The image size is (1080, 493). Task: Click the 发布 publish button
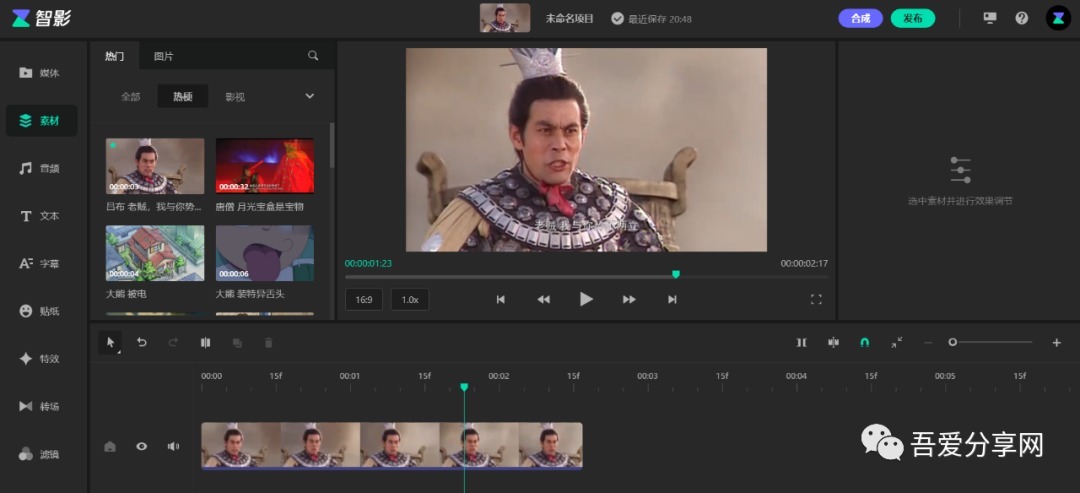coord(912,18)
